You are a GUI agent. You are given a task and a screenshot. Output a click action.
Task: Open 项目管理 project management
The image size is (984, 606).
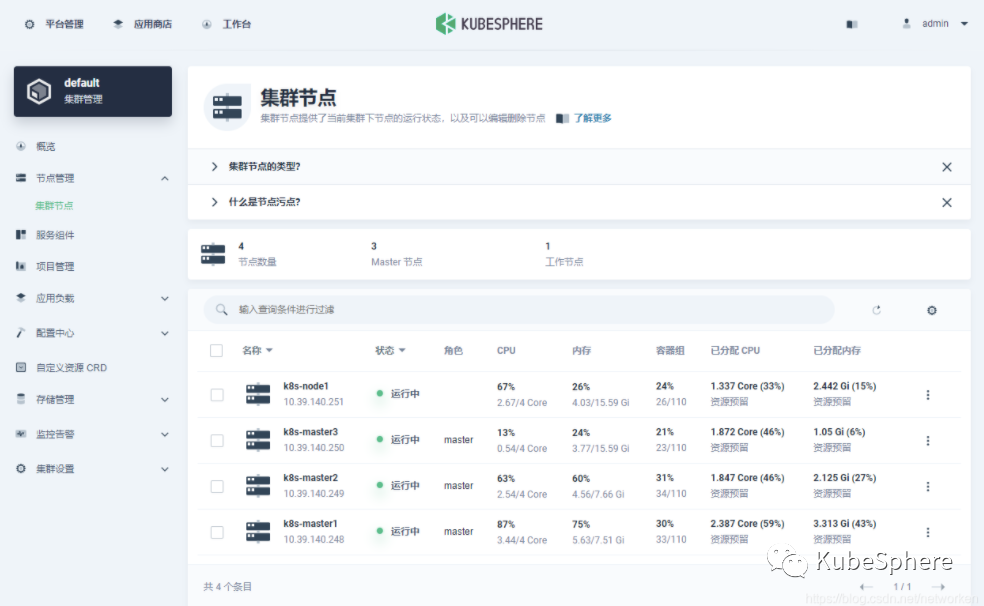[55, 266]
